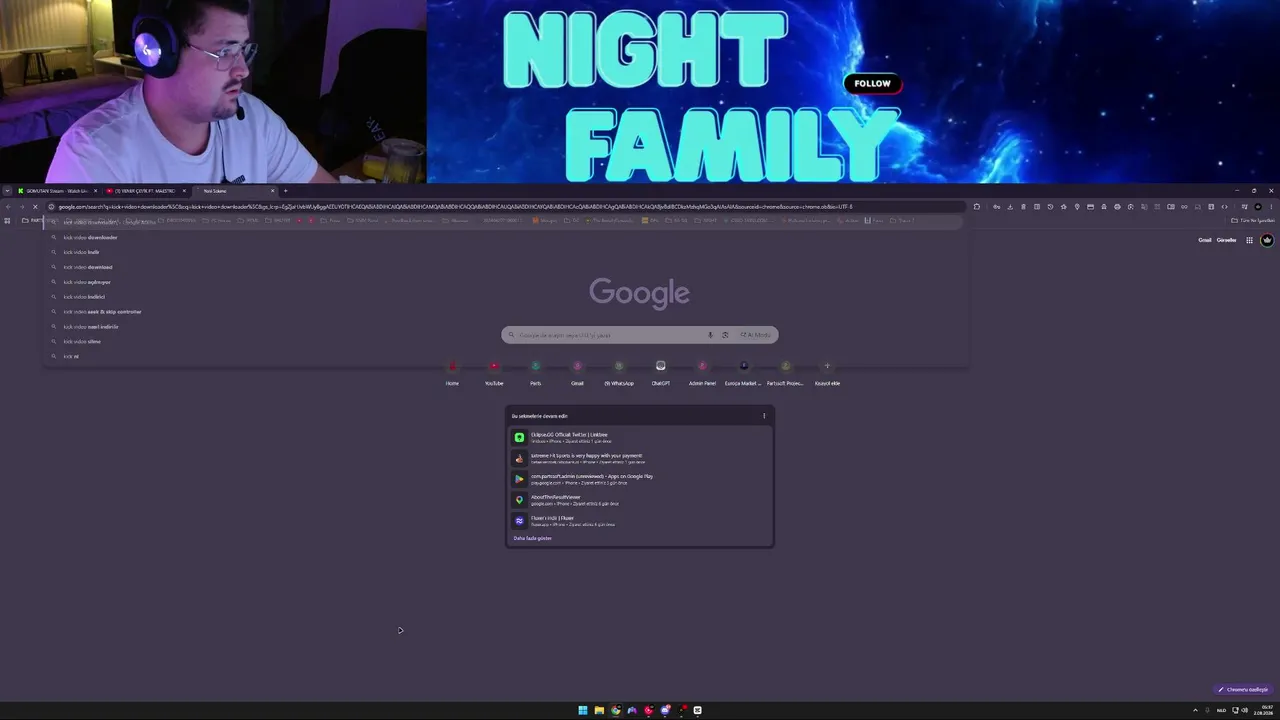Stop loading the page
Viewport: 1280px width, 720px height.
35,207
